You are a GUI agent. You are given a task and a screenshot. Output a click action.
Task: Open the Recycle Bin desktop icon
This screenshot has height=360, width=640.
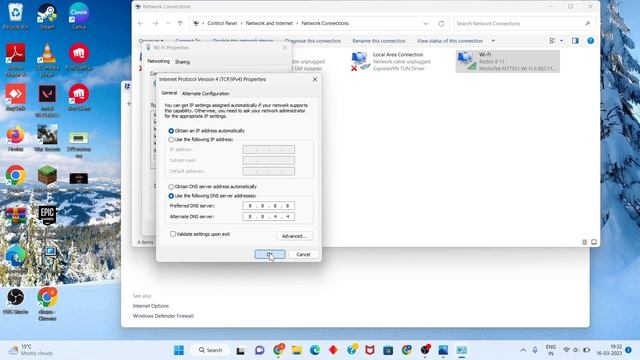(x=16, y=16)
